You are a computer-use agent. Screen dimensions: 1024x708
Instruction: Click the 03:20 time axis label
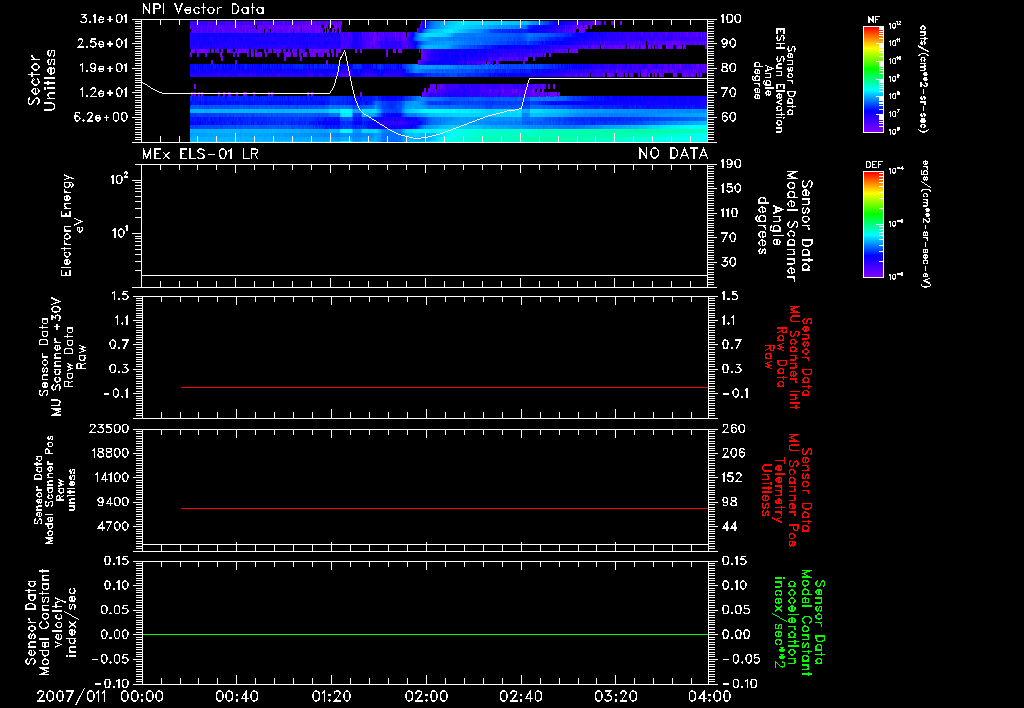(x=616, y=696)
